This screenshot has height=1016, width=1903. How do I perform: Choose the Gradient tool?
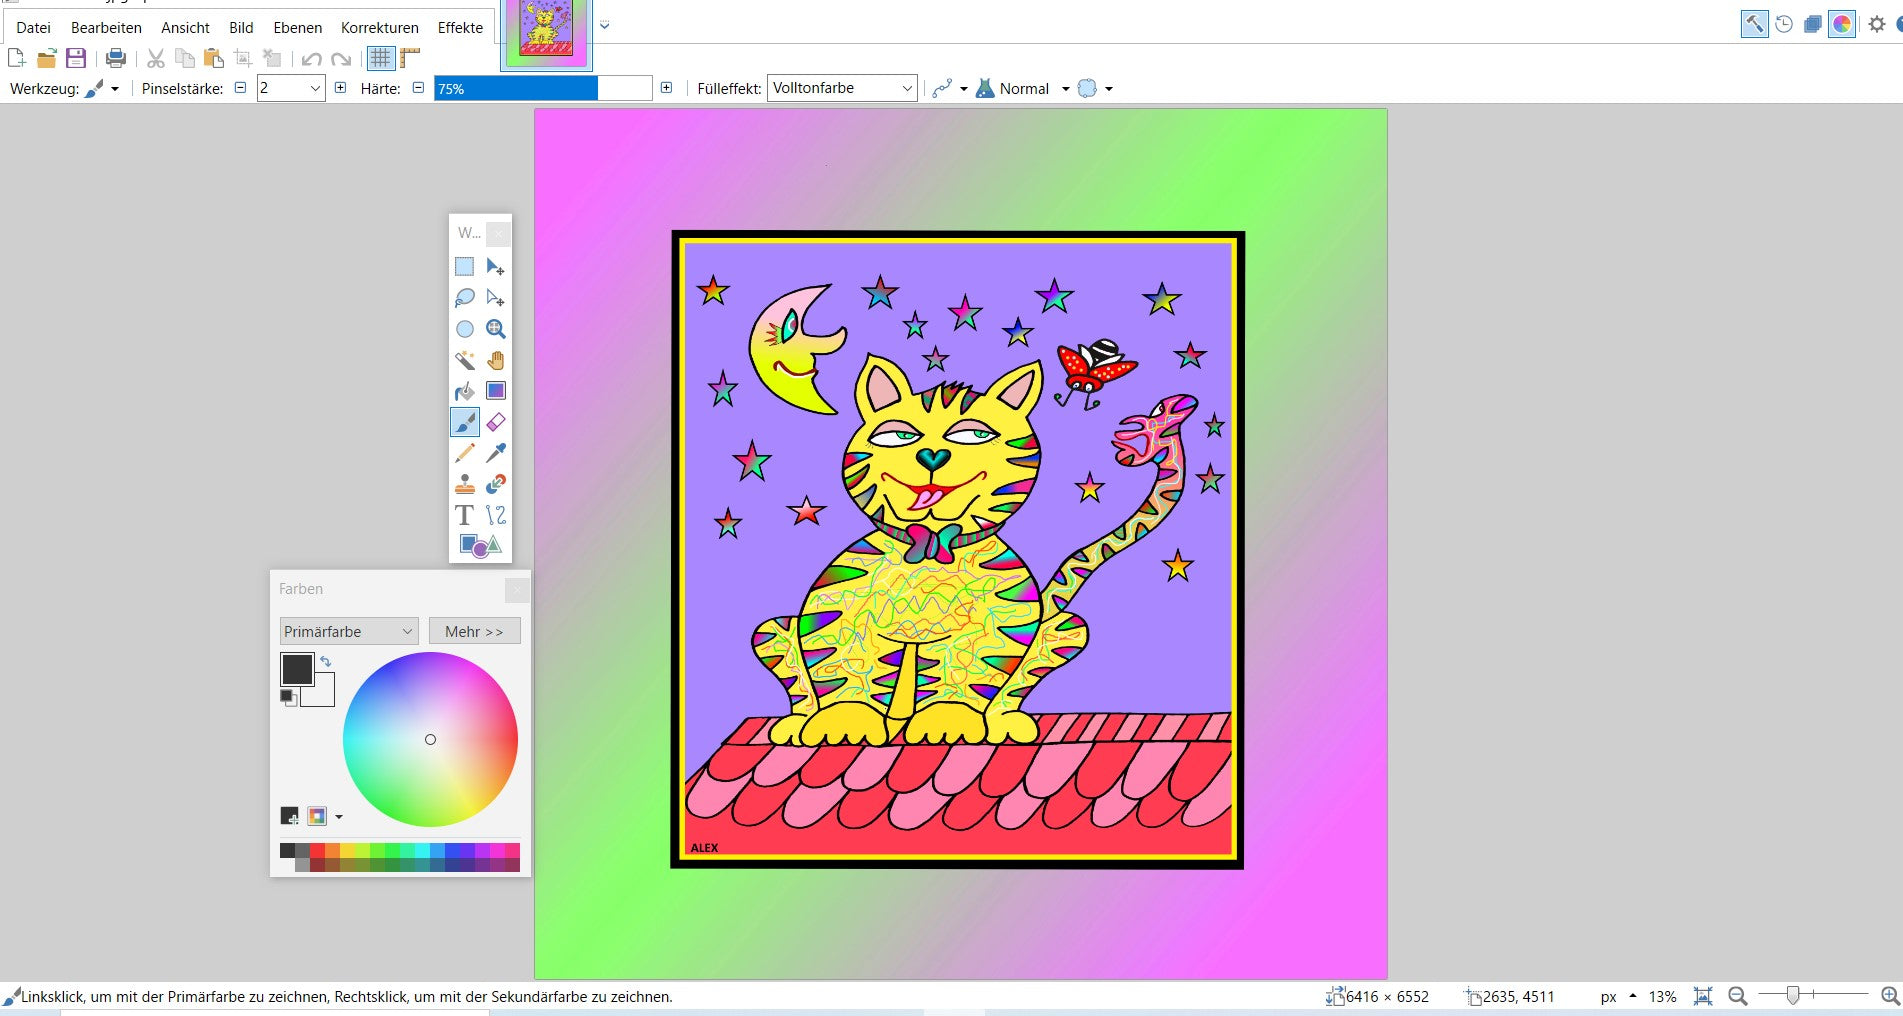[x=496, y=391]
